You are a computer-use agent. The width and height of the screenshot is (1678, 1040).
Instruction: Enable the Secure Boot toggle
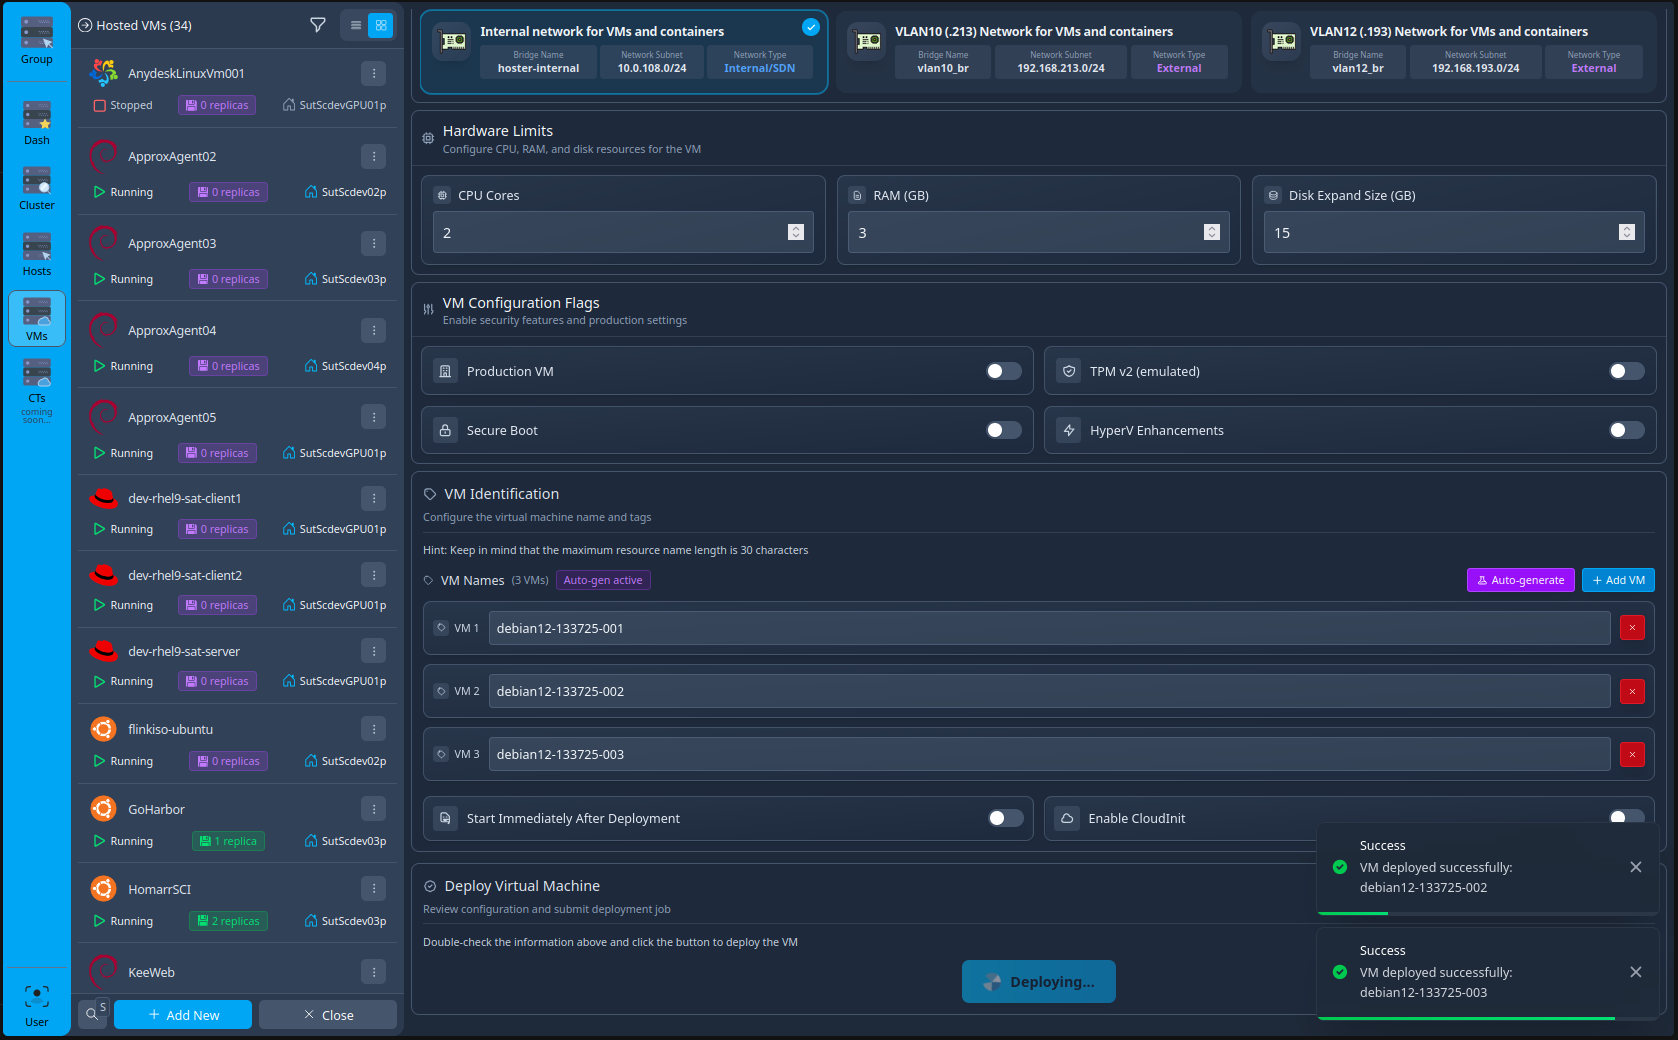click(x=1001, y=430)
